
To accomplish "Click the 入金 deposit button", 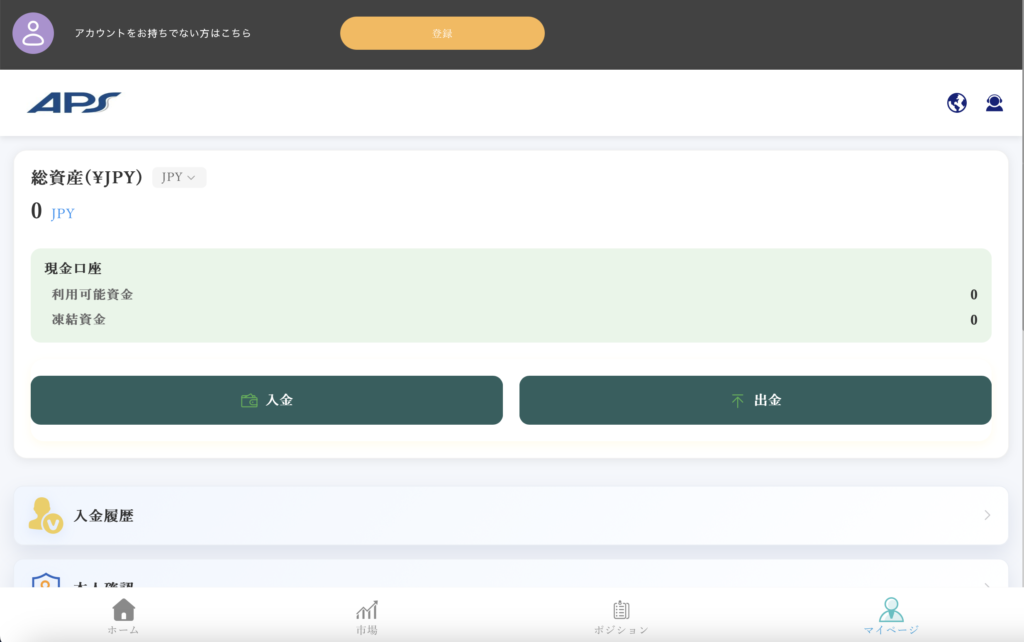I will pyautogui.click(x=266, y=400).
